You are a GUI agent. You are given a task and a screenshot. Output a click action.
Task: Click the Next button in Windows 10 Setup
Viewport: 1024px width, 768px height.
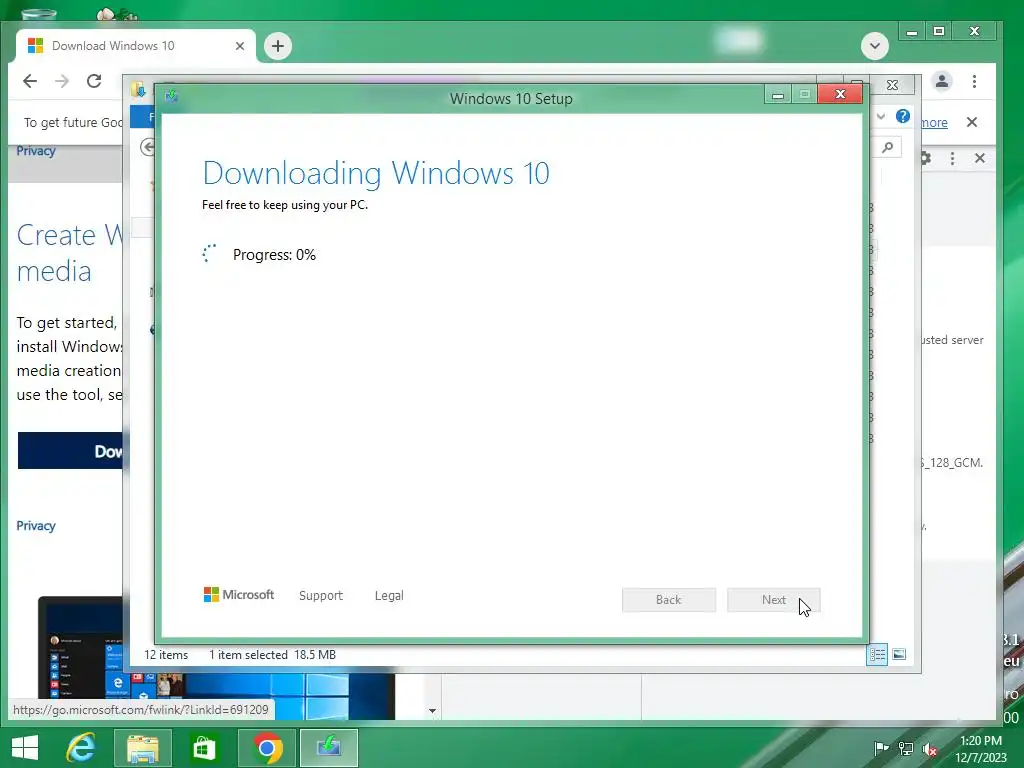coord(774,600)
